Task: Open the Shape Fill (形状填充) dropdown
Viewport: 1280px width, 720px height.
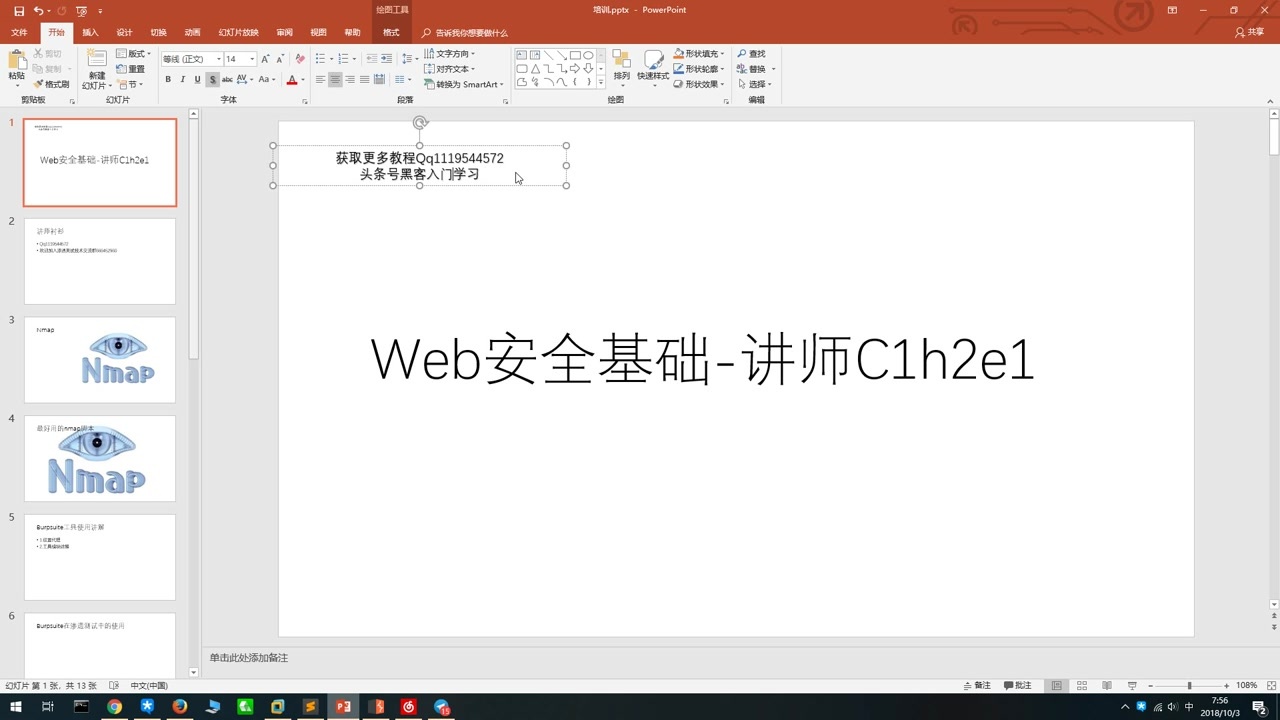Action: (x=698, y=54)
